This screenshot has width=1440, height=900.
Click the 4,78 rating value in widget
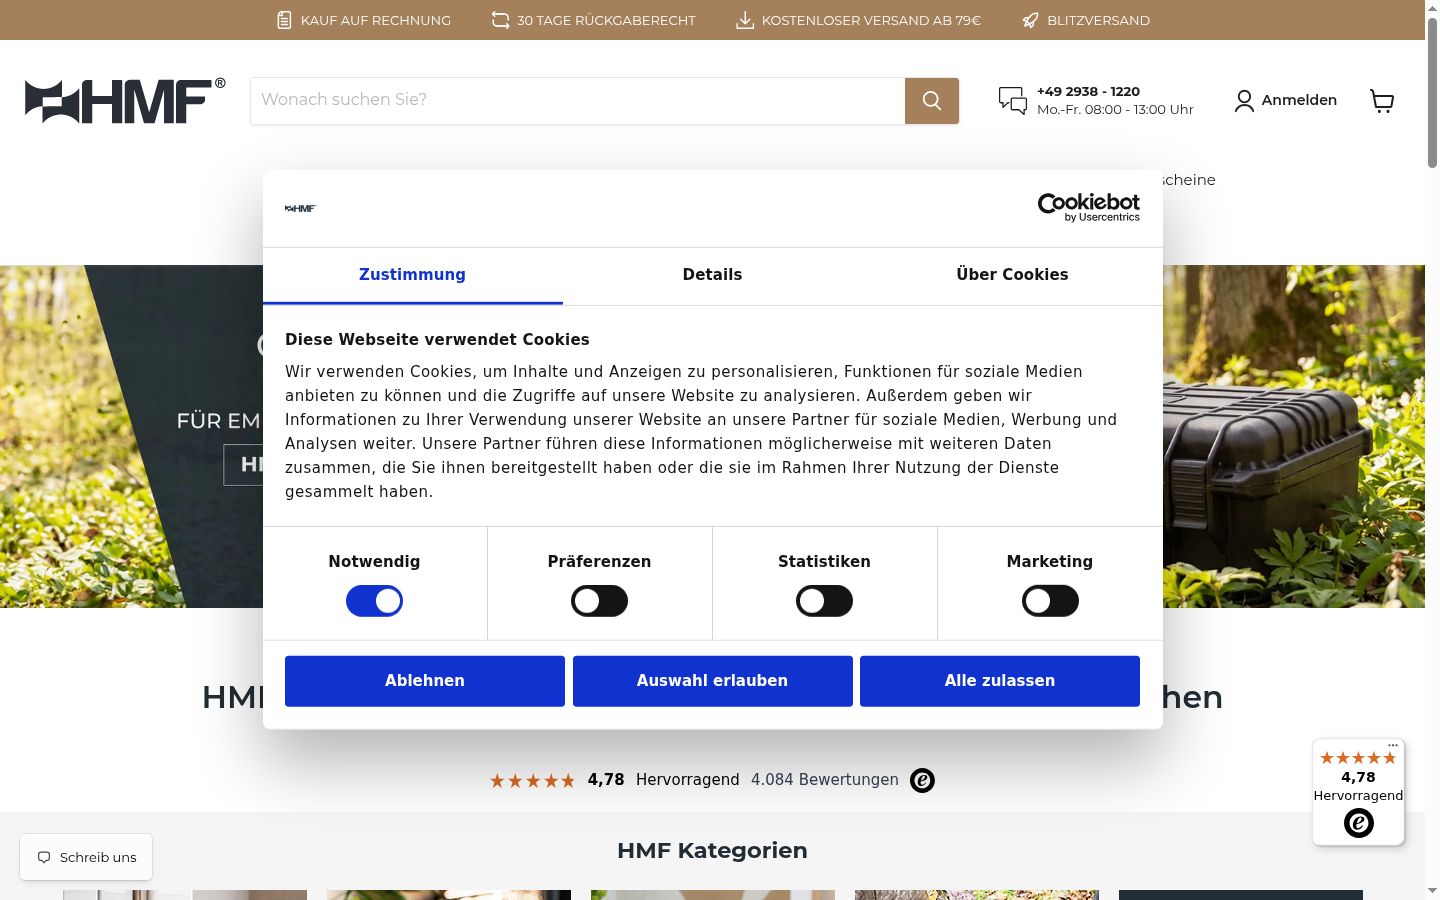1358,777
